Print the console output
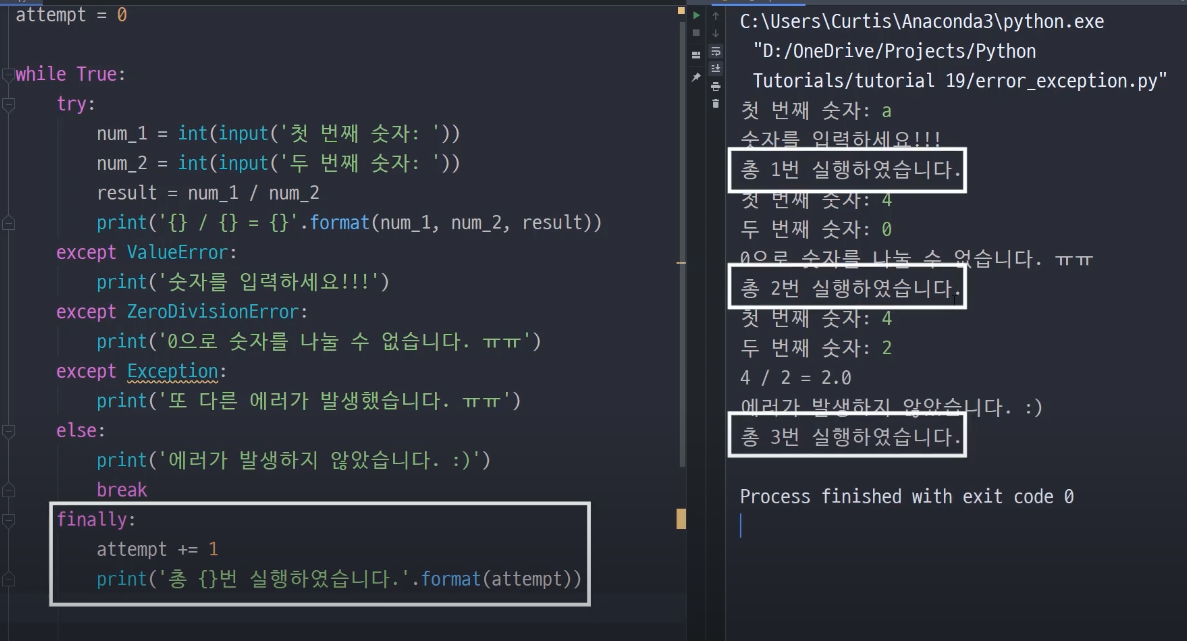This screenshot has height=641, width=1187. 715,86
